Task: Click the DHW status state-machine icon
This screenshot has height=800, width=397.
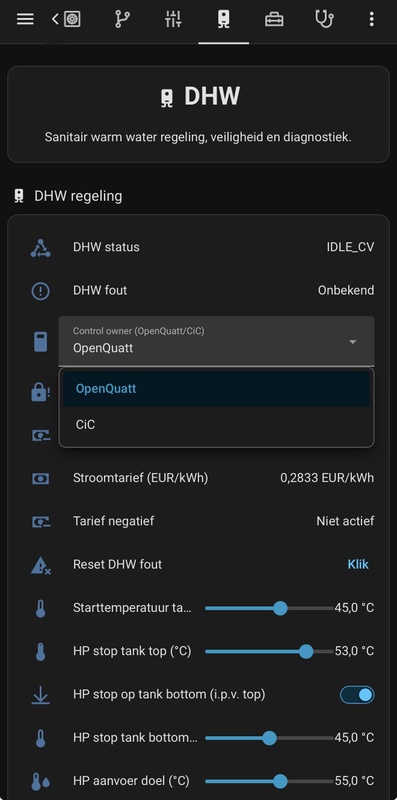Action: tap(40, 247)
